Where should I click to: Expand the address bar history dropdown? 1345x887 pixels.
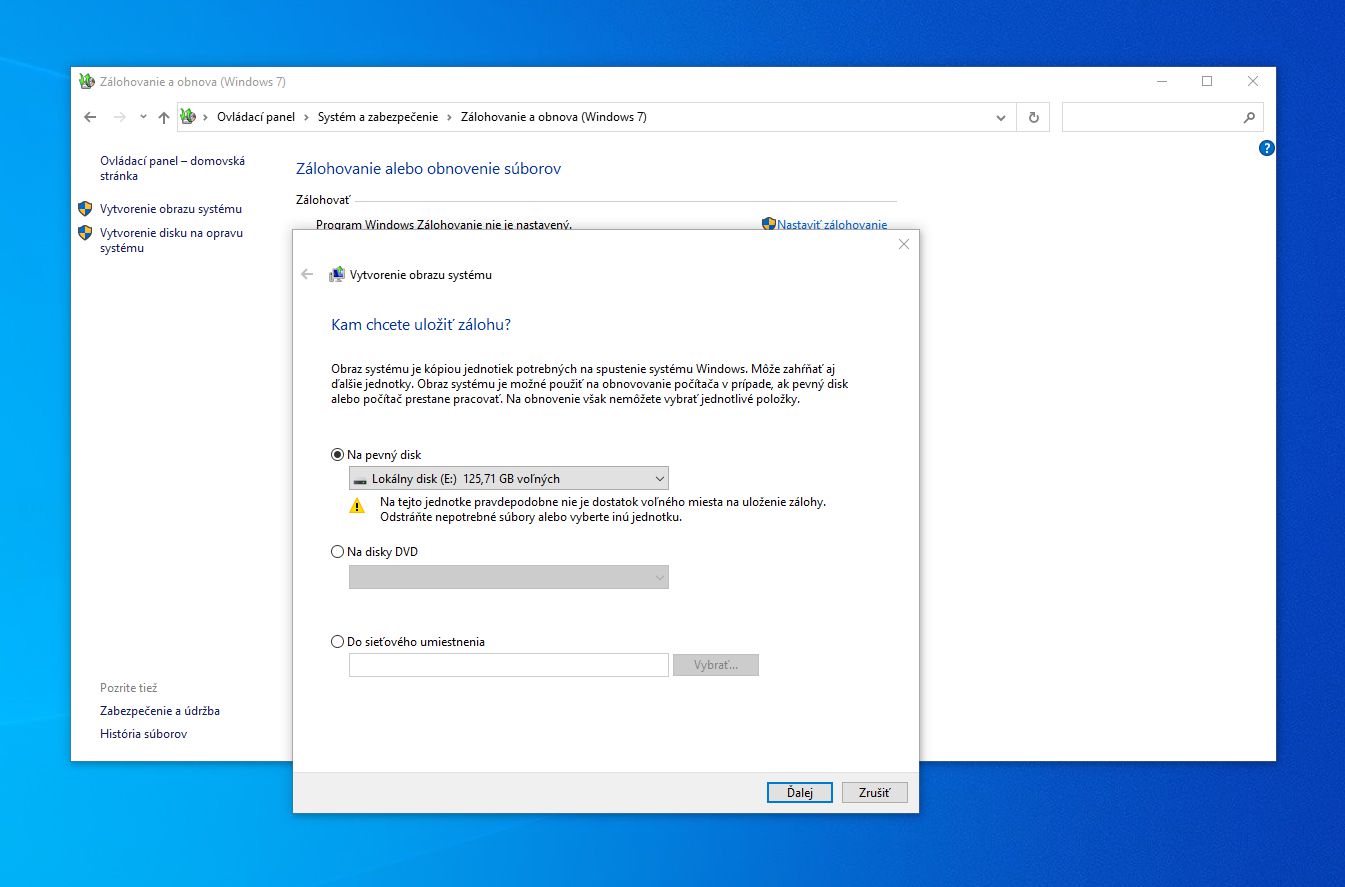pyautogui.click(x=1001, y=117)
